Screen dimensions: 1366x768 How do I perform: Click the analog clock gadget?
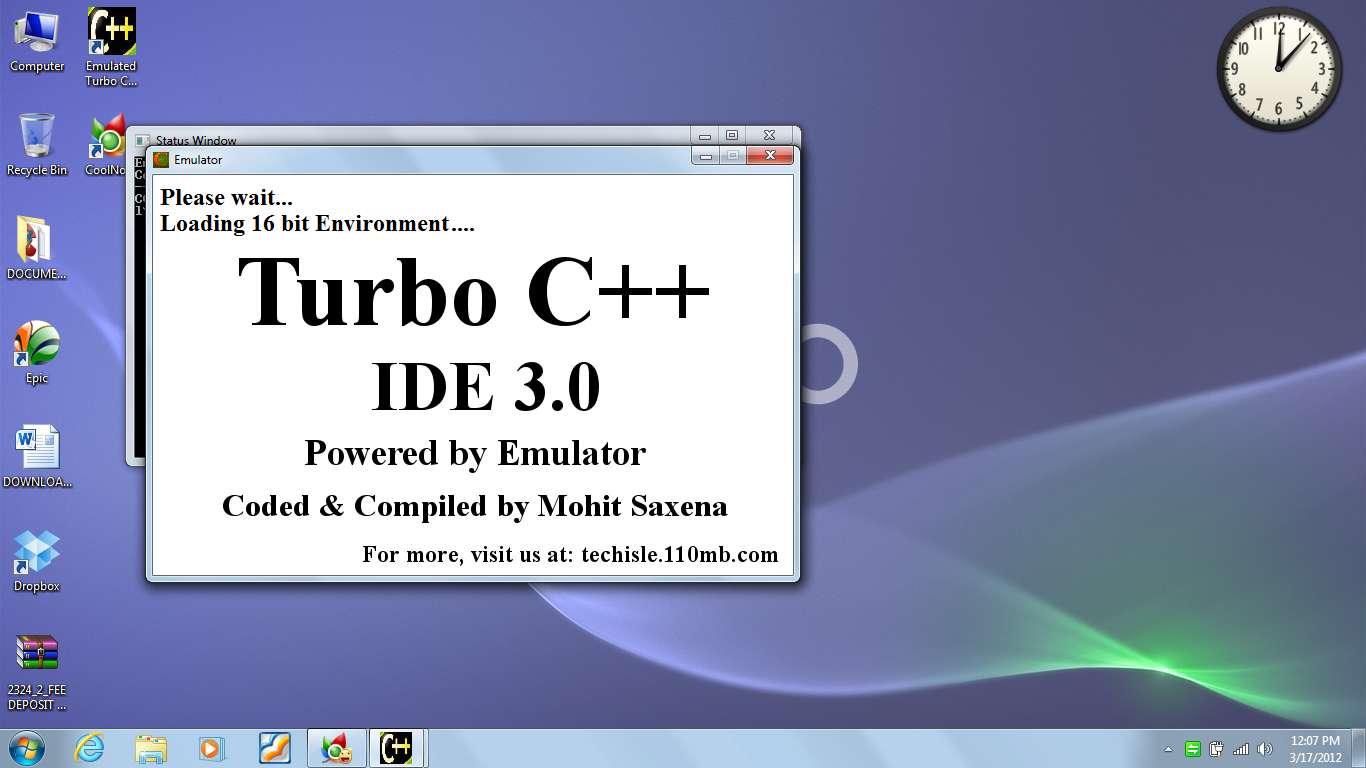click(x=1278, y=70)
